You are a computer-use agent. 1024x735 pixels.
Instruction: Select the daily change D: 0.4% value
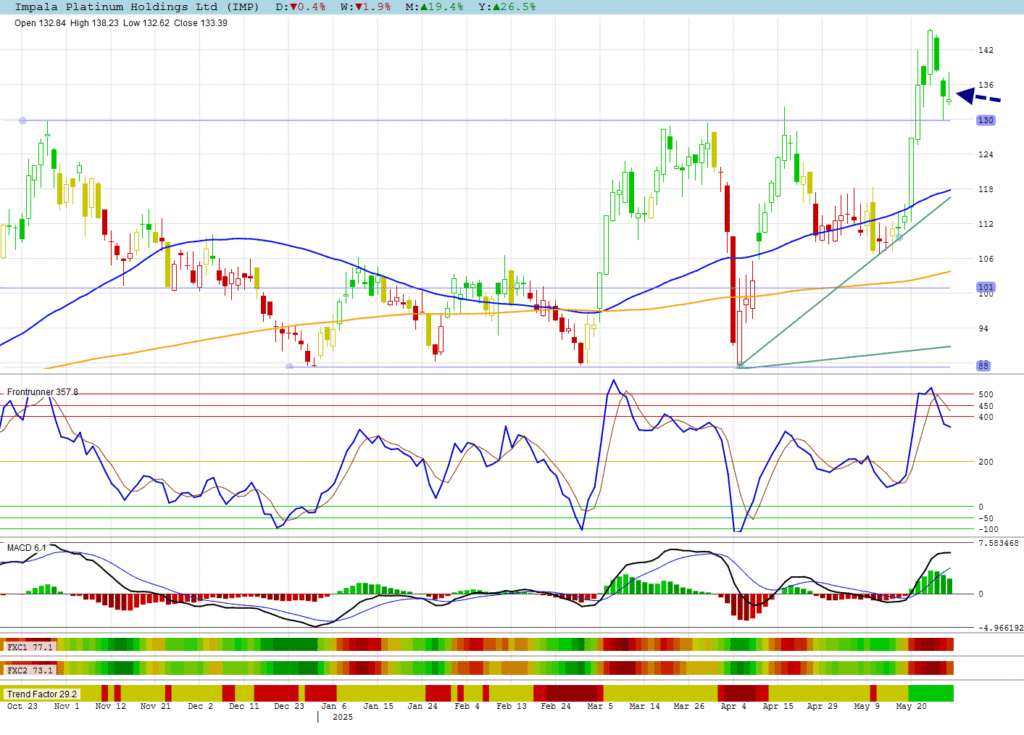pyautogui.click(x=300, y=7)
